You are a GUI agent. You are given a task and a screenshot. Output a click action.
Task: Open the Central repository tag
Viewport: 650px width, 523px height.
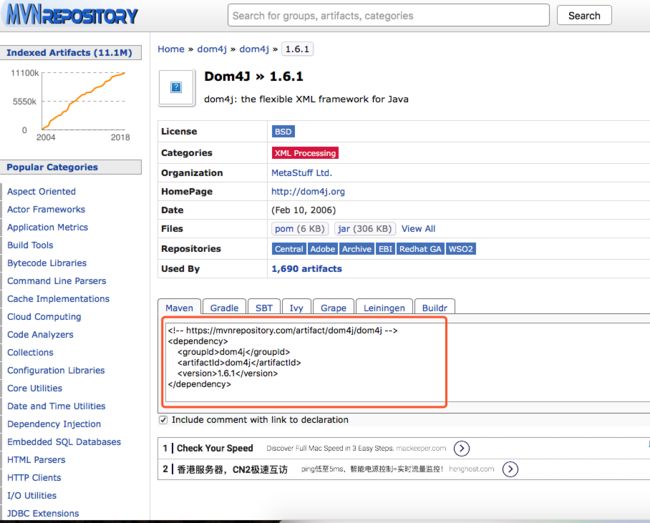tap(289, 249)
